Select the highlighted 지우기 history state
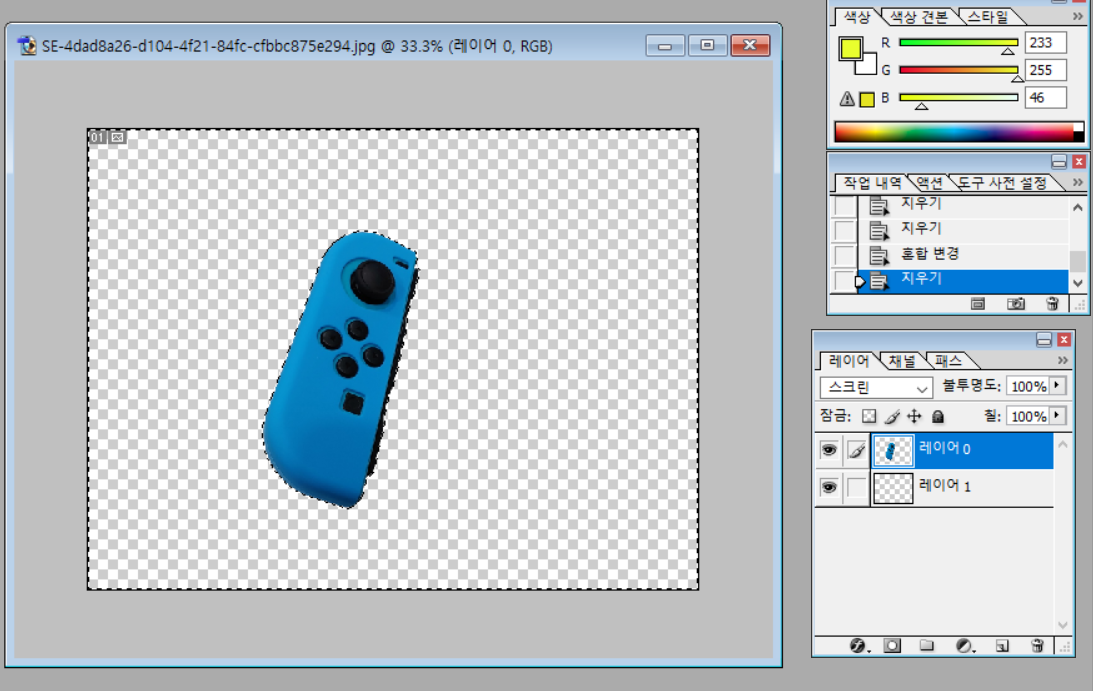 [x=963, y=280]
